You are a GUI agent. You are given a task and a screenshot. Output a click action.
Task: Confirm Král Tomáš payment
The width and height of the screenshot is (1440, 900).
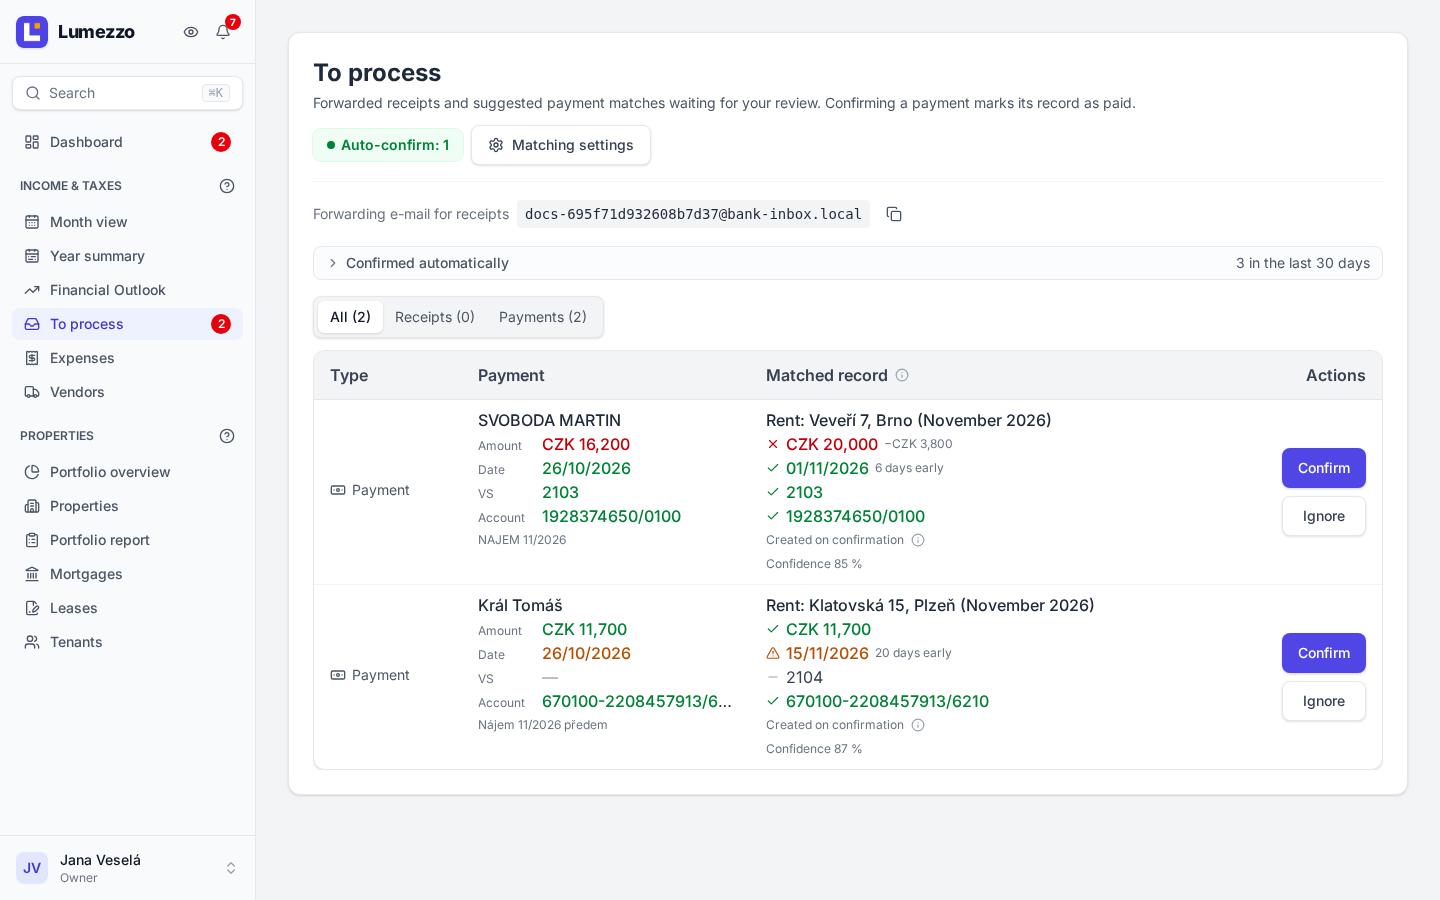pyautogui.click(x=1324, y=653)
